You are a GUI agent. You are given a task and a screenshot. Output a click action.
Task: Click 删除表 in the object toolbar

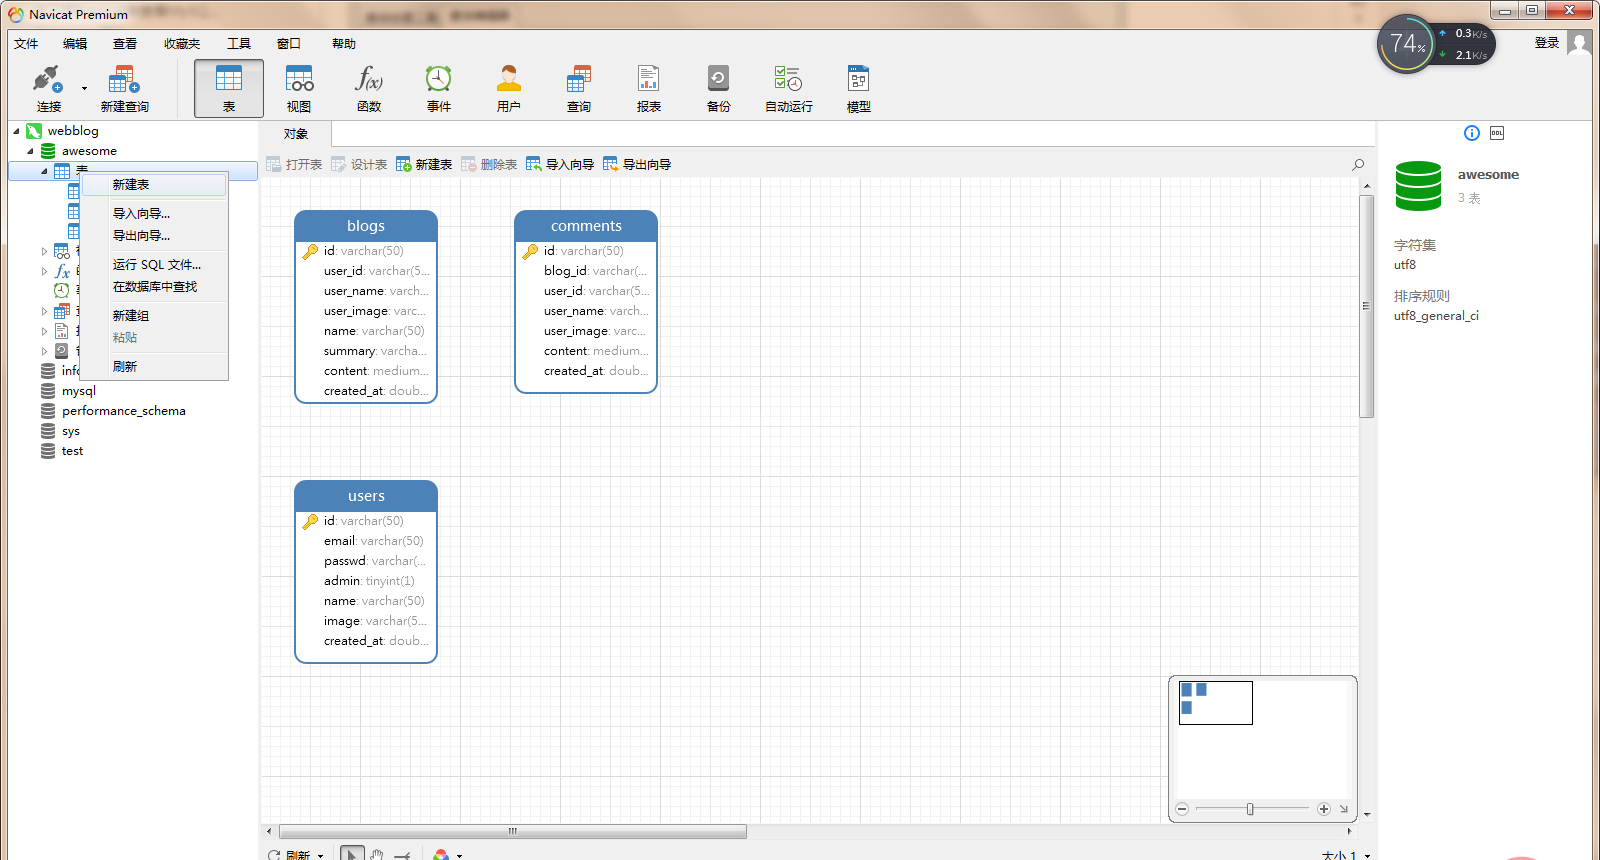(490, 164)
